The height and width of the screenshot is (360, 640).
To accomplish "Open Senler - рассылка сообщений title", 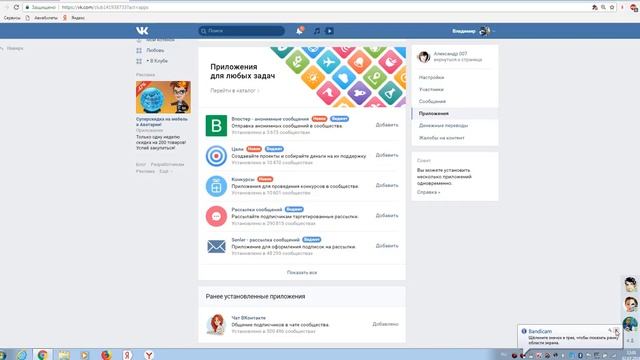I will click(265, 240).
